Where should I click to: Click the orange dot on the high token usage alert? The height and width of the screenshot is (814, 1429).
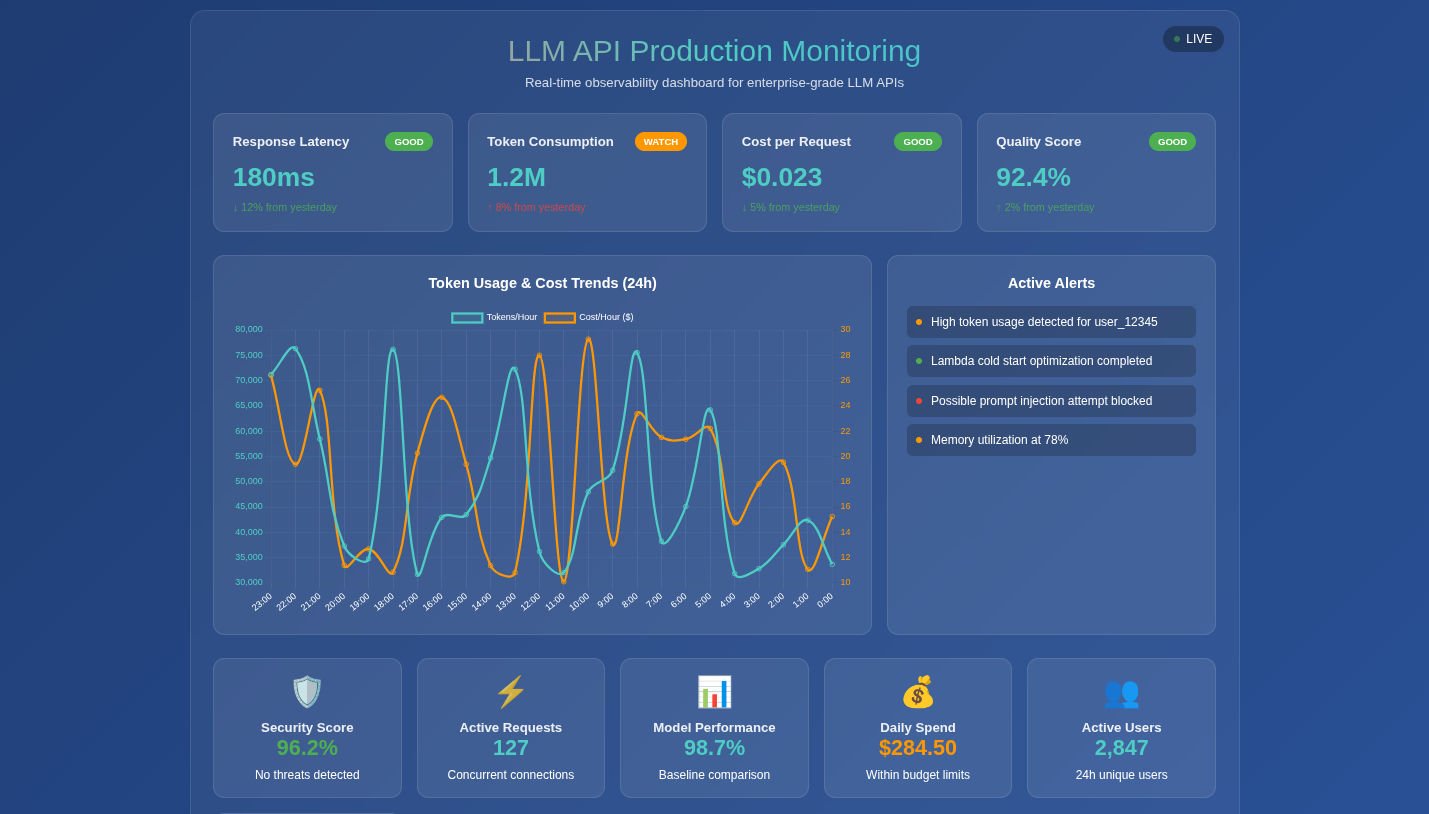(920, 322)
